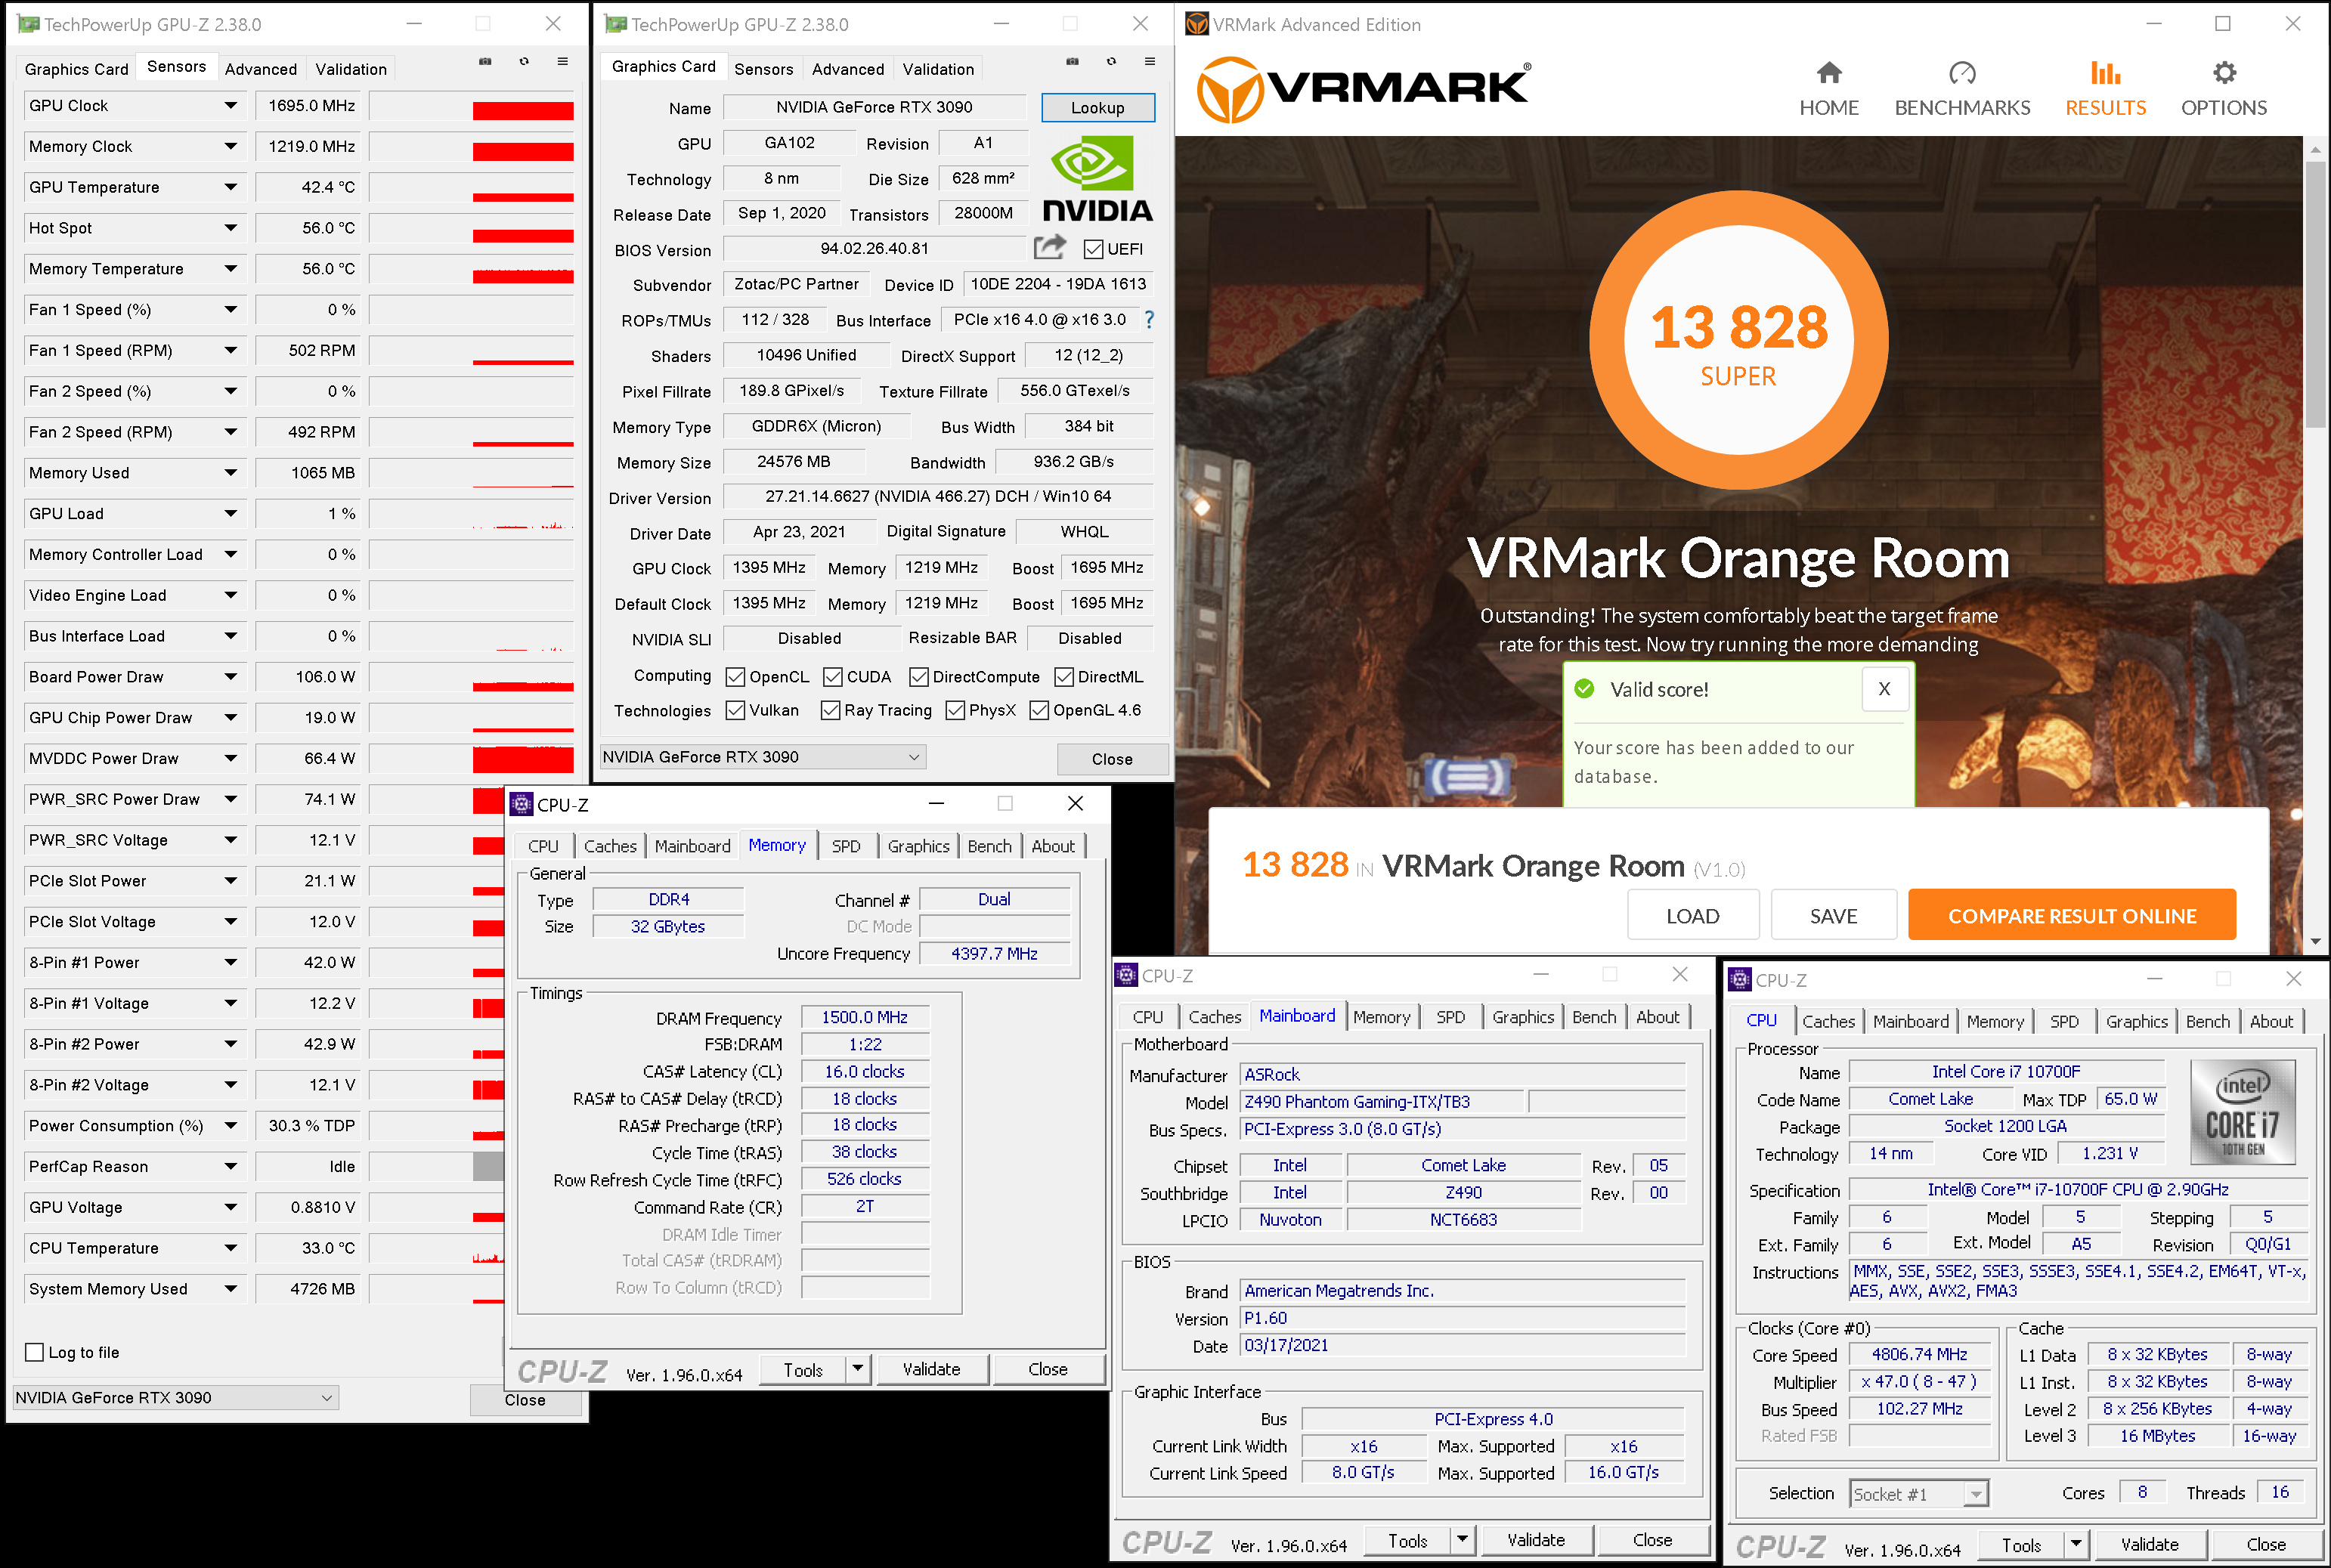Screen dimensions: 2331x1568
Task: Open Socket #1 selection dropdown in CPU-Z
Action: pyautogui.click(x=1918, y=1493)
